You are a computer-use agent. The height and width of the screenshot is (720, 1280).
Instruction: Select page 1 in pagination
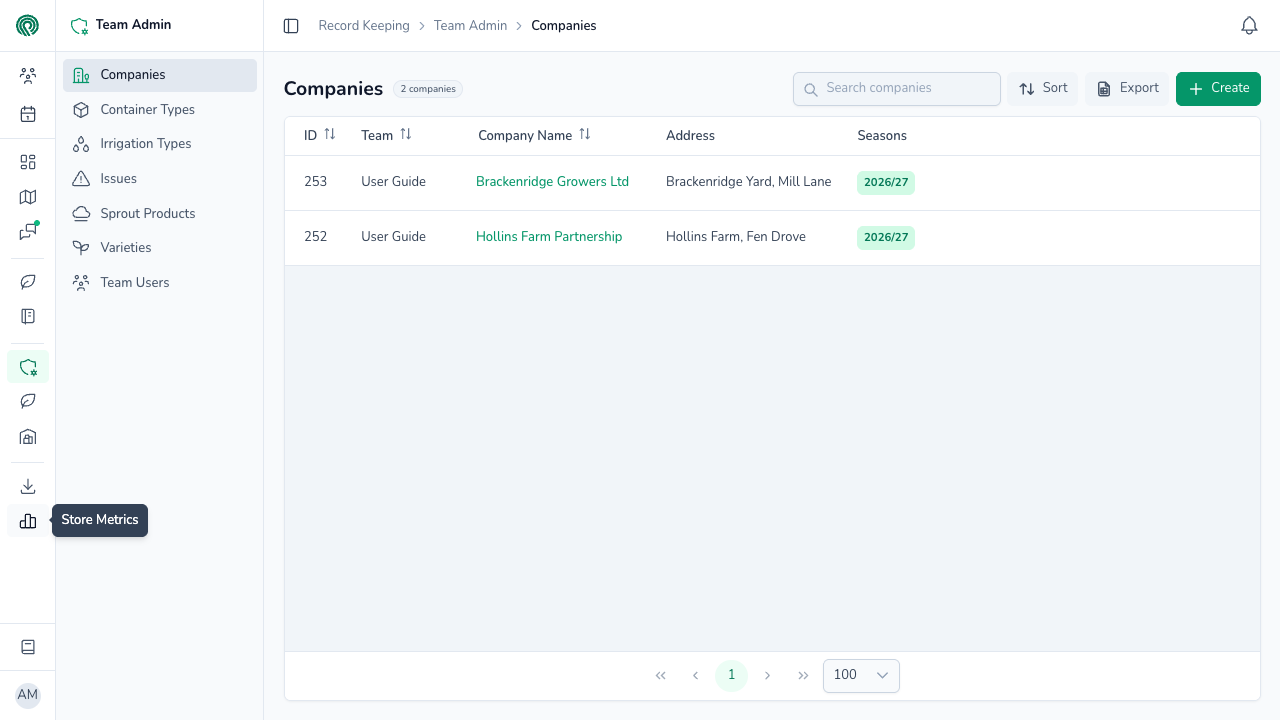731,676
